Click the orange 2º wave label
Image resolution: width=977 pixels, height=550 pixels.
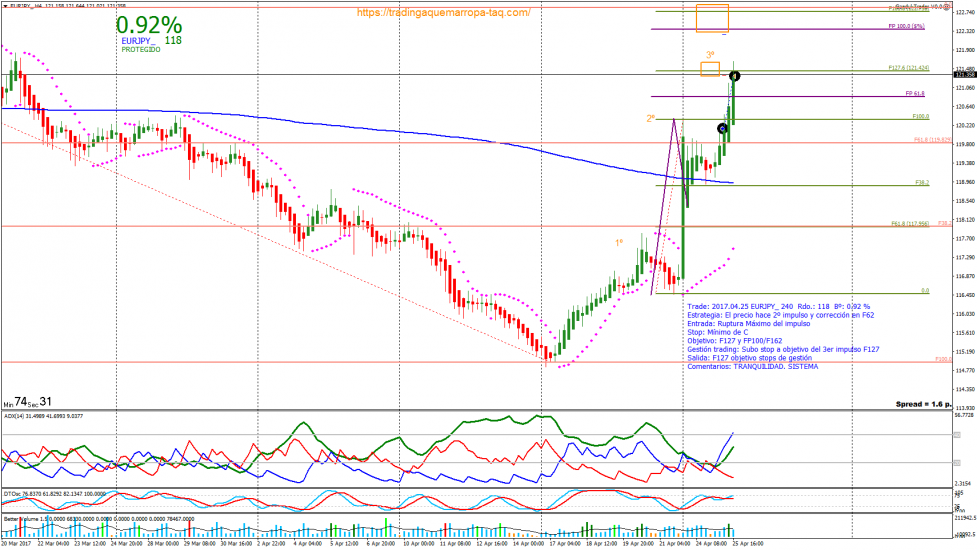click(x=650, y=118)
